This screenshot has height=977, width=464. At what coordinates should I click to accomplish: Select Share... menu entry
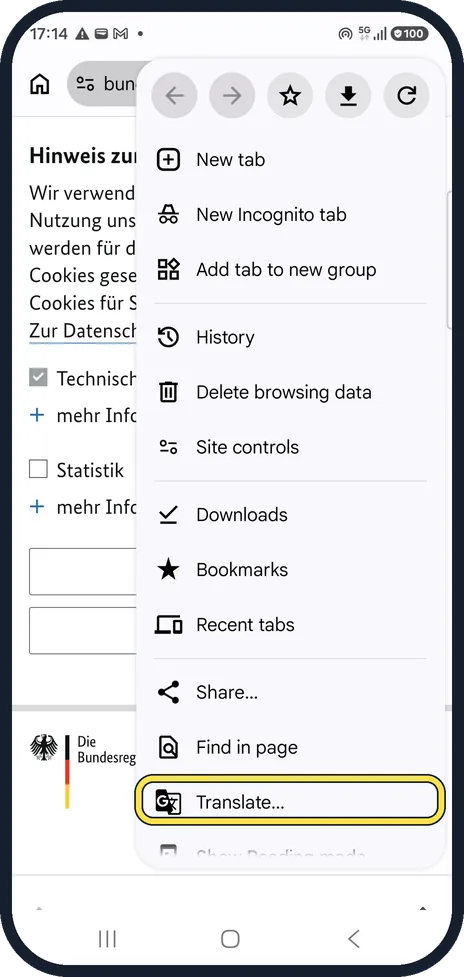tap(290, 692)
